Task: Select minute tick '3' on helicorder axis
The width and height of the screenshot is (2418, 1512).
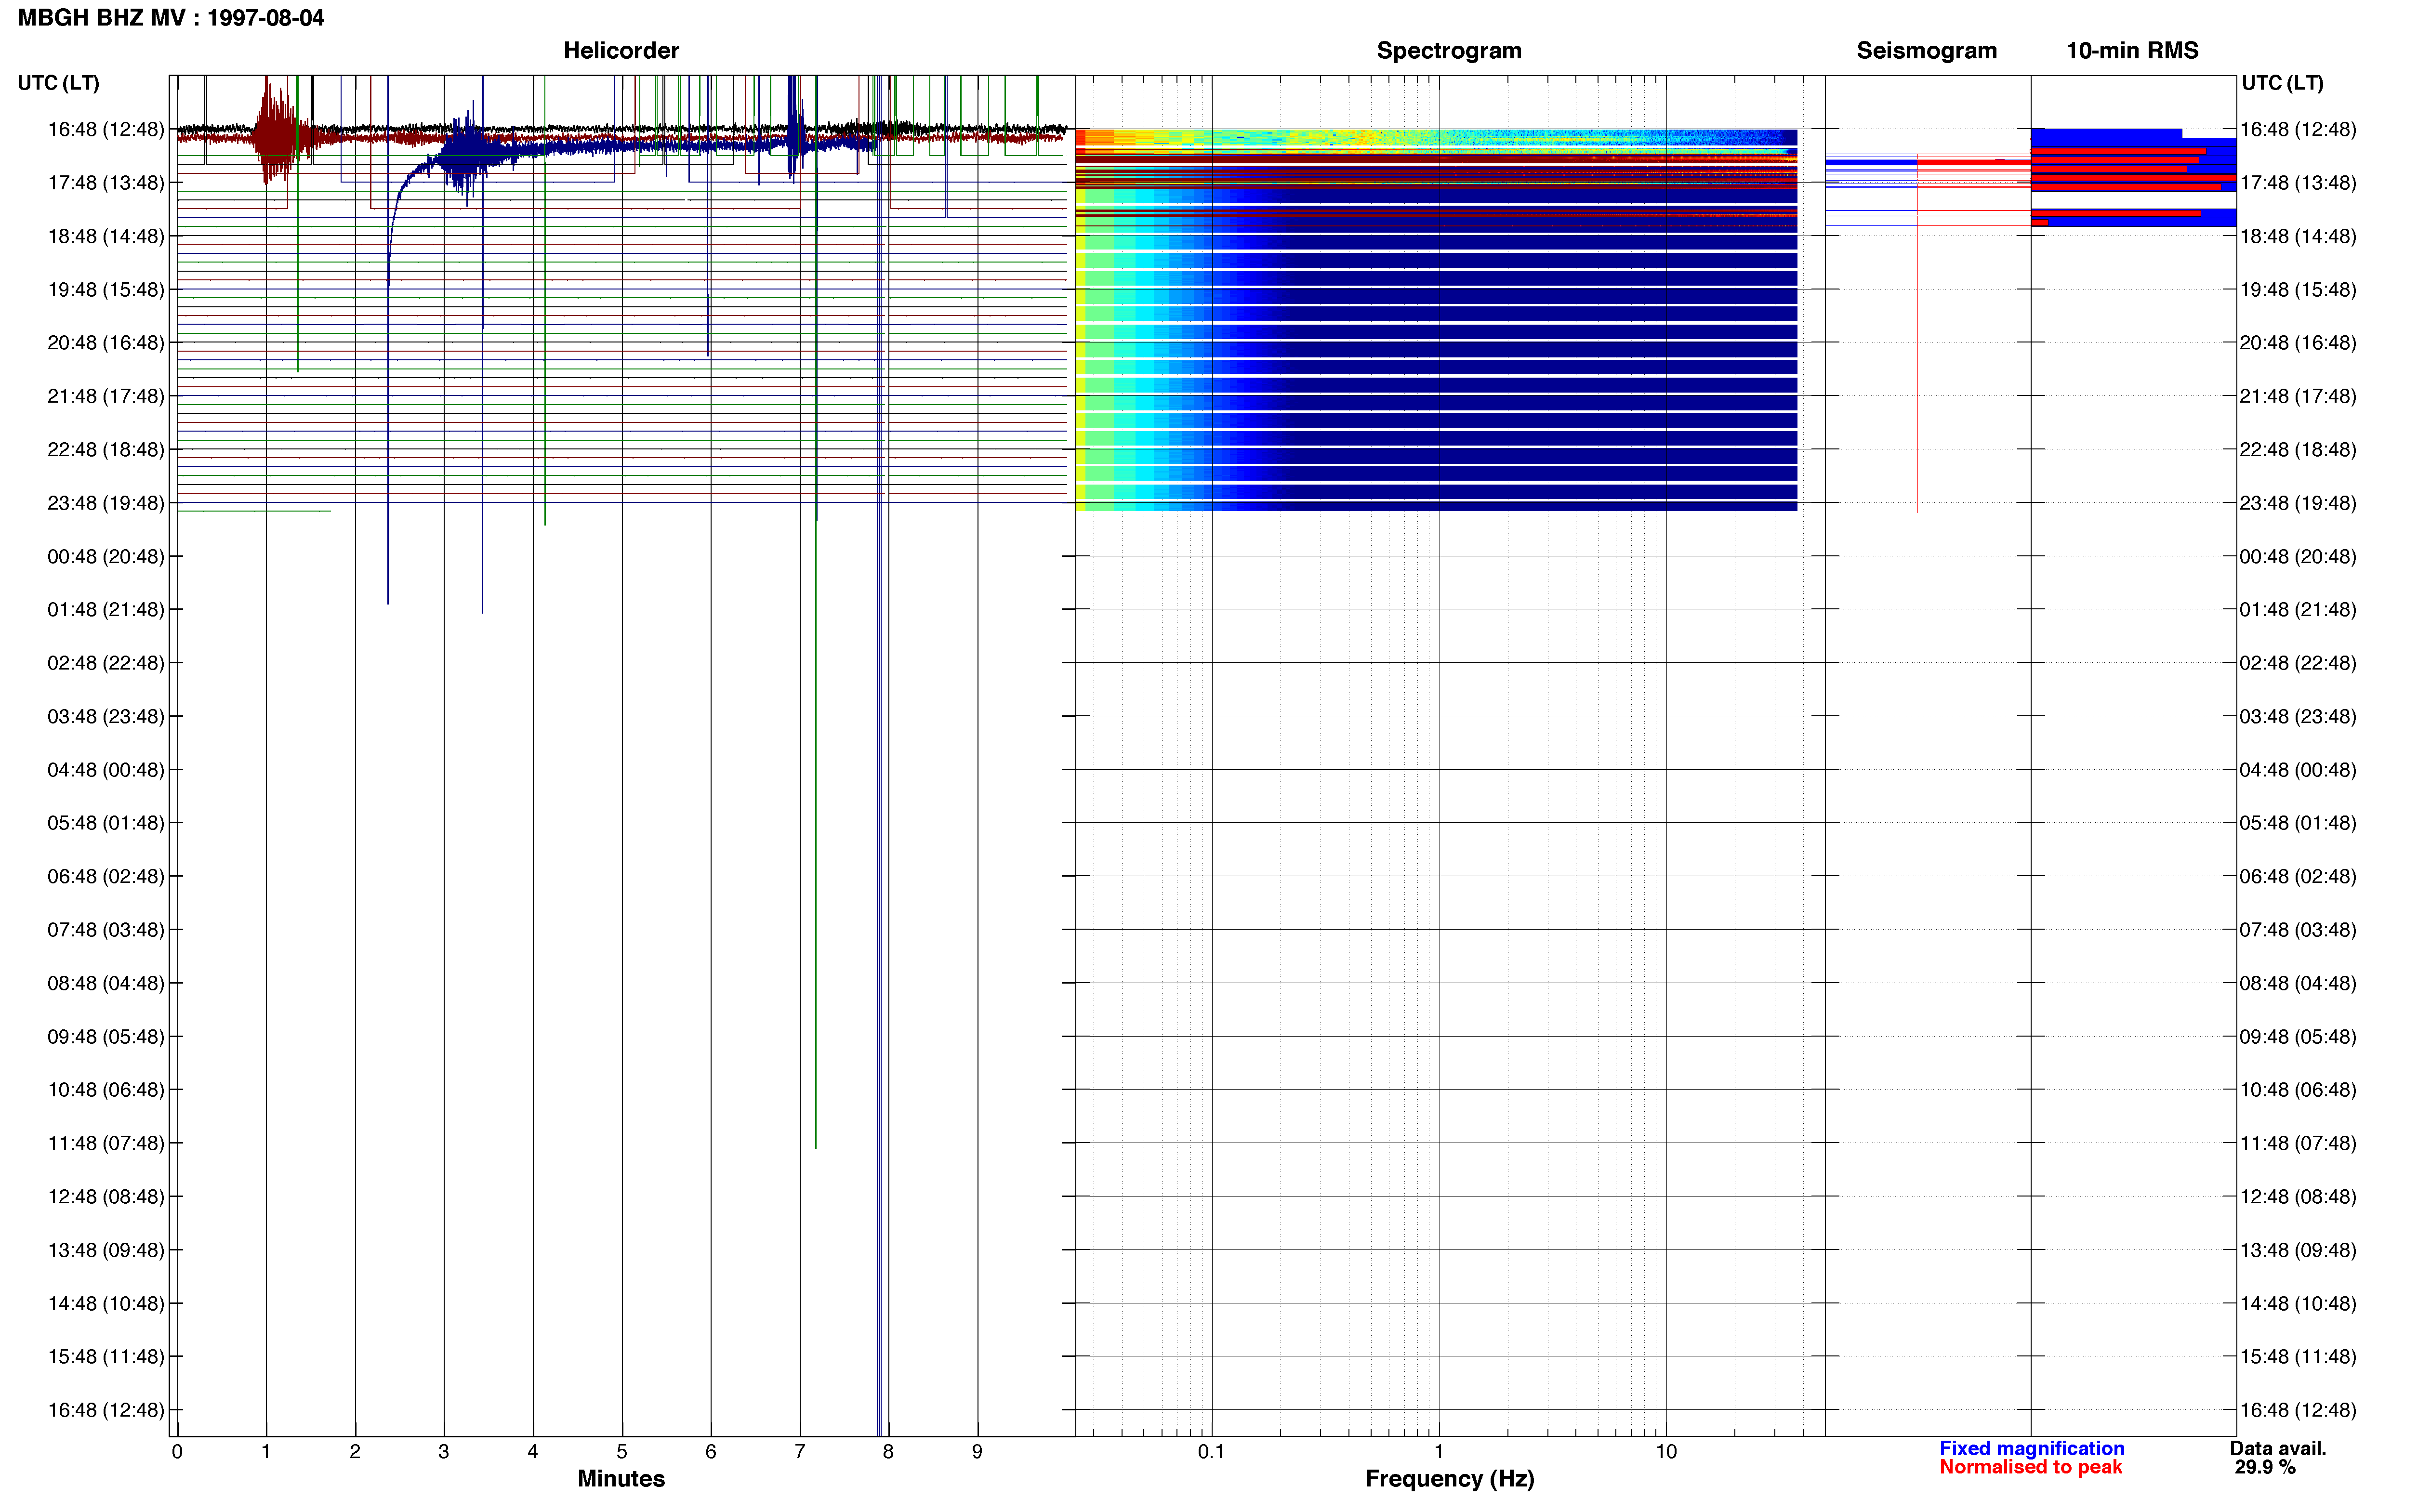Action: pos(444,1452)
